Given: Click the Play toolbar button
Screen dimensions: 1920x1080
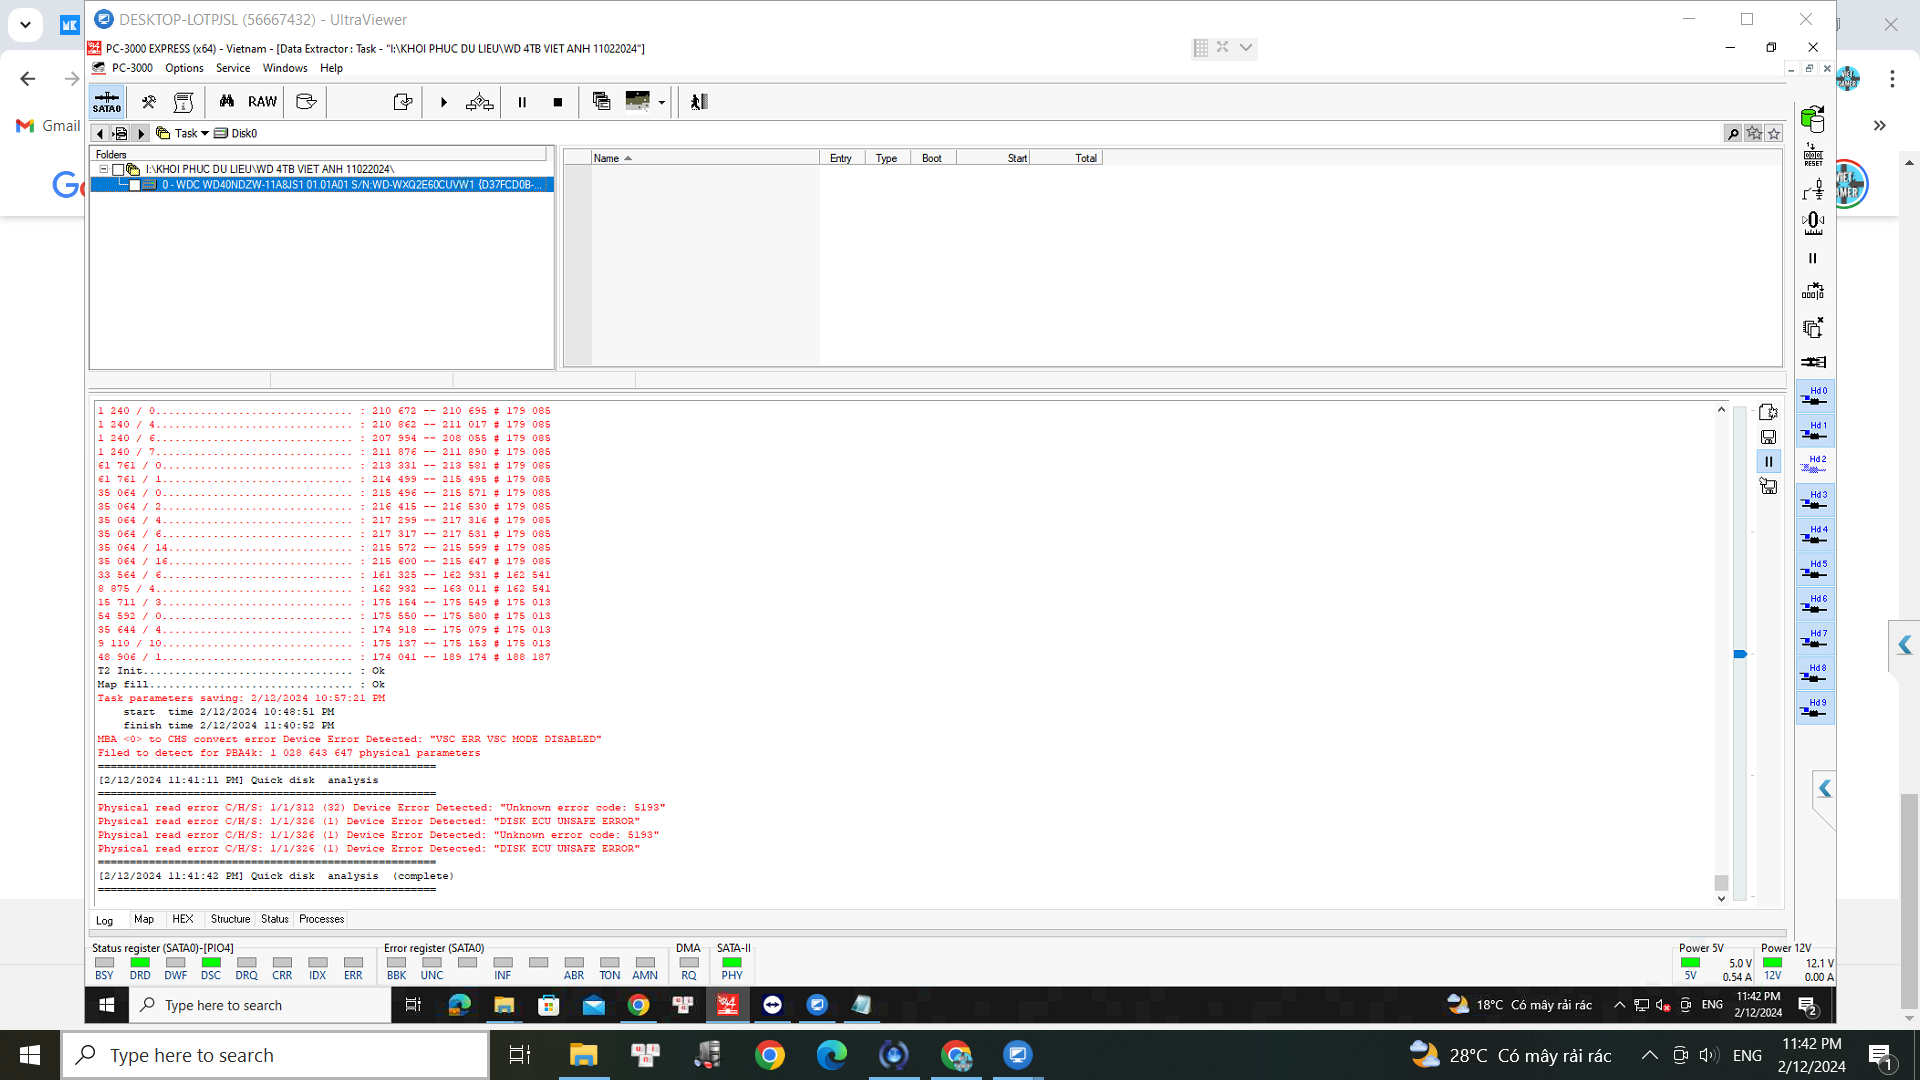Looking at the screenshot, I should pos(444,102).
